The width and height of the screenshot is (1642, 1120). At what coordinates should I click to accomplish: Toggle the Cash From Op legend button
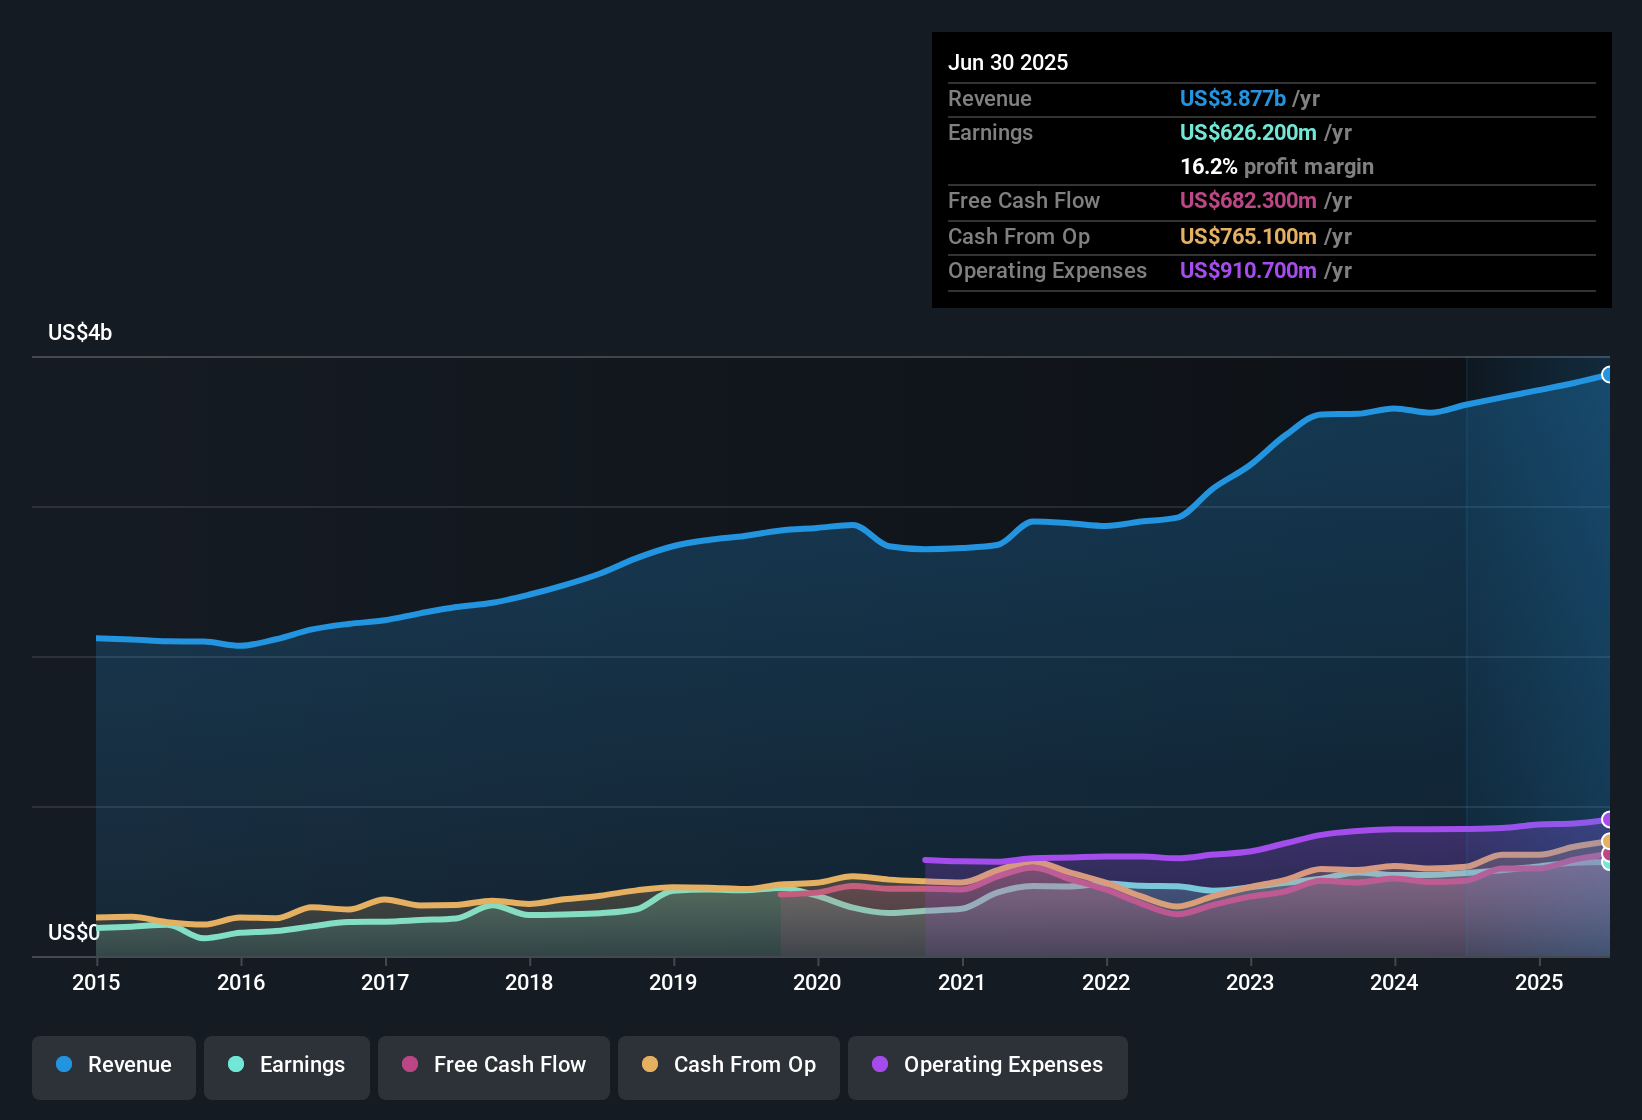point(729,1068)
